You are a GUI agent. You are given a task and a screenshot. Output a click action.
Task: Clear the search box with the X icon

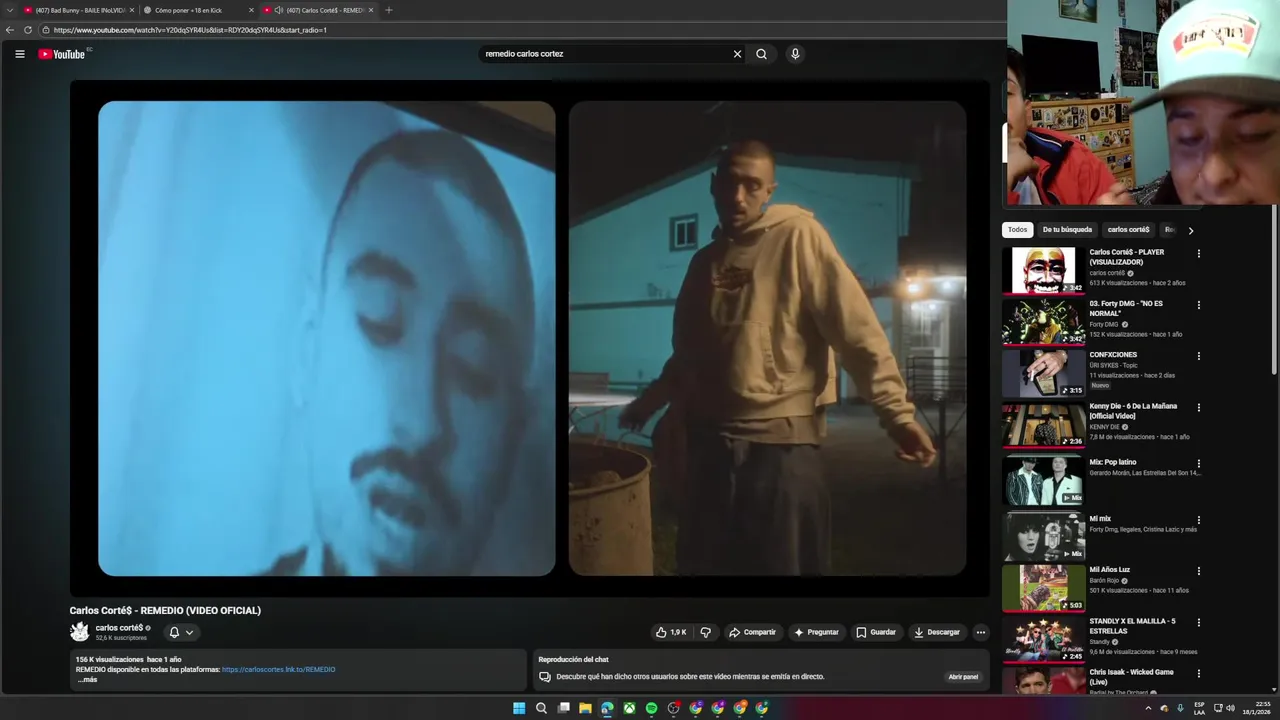pyautogui.click(x=737, y=54)
